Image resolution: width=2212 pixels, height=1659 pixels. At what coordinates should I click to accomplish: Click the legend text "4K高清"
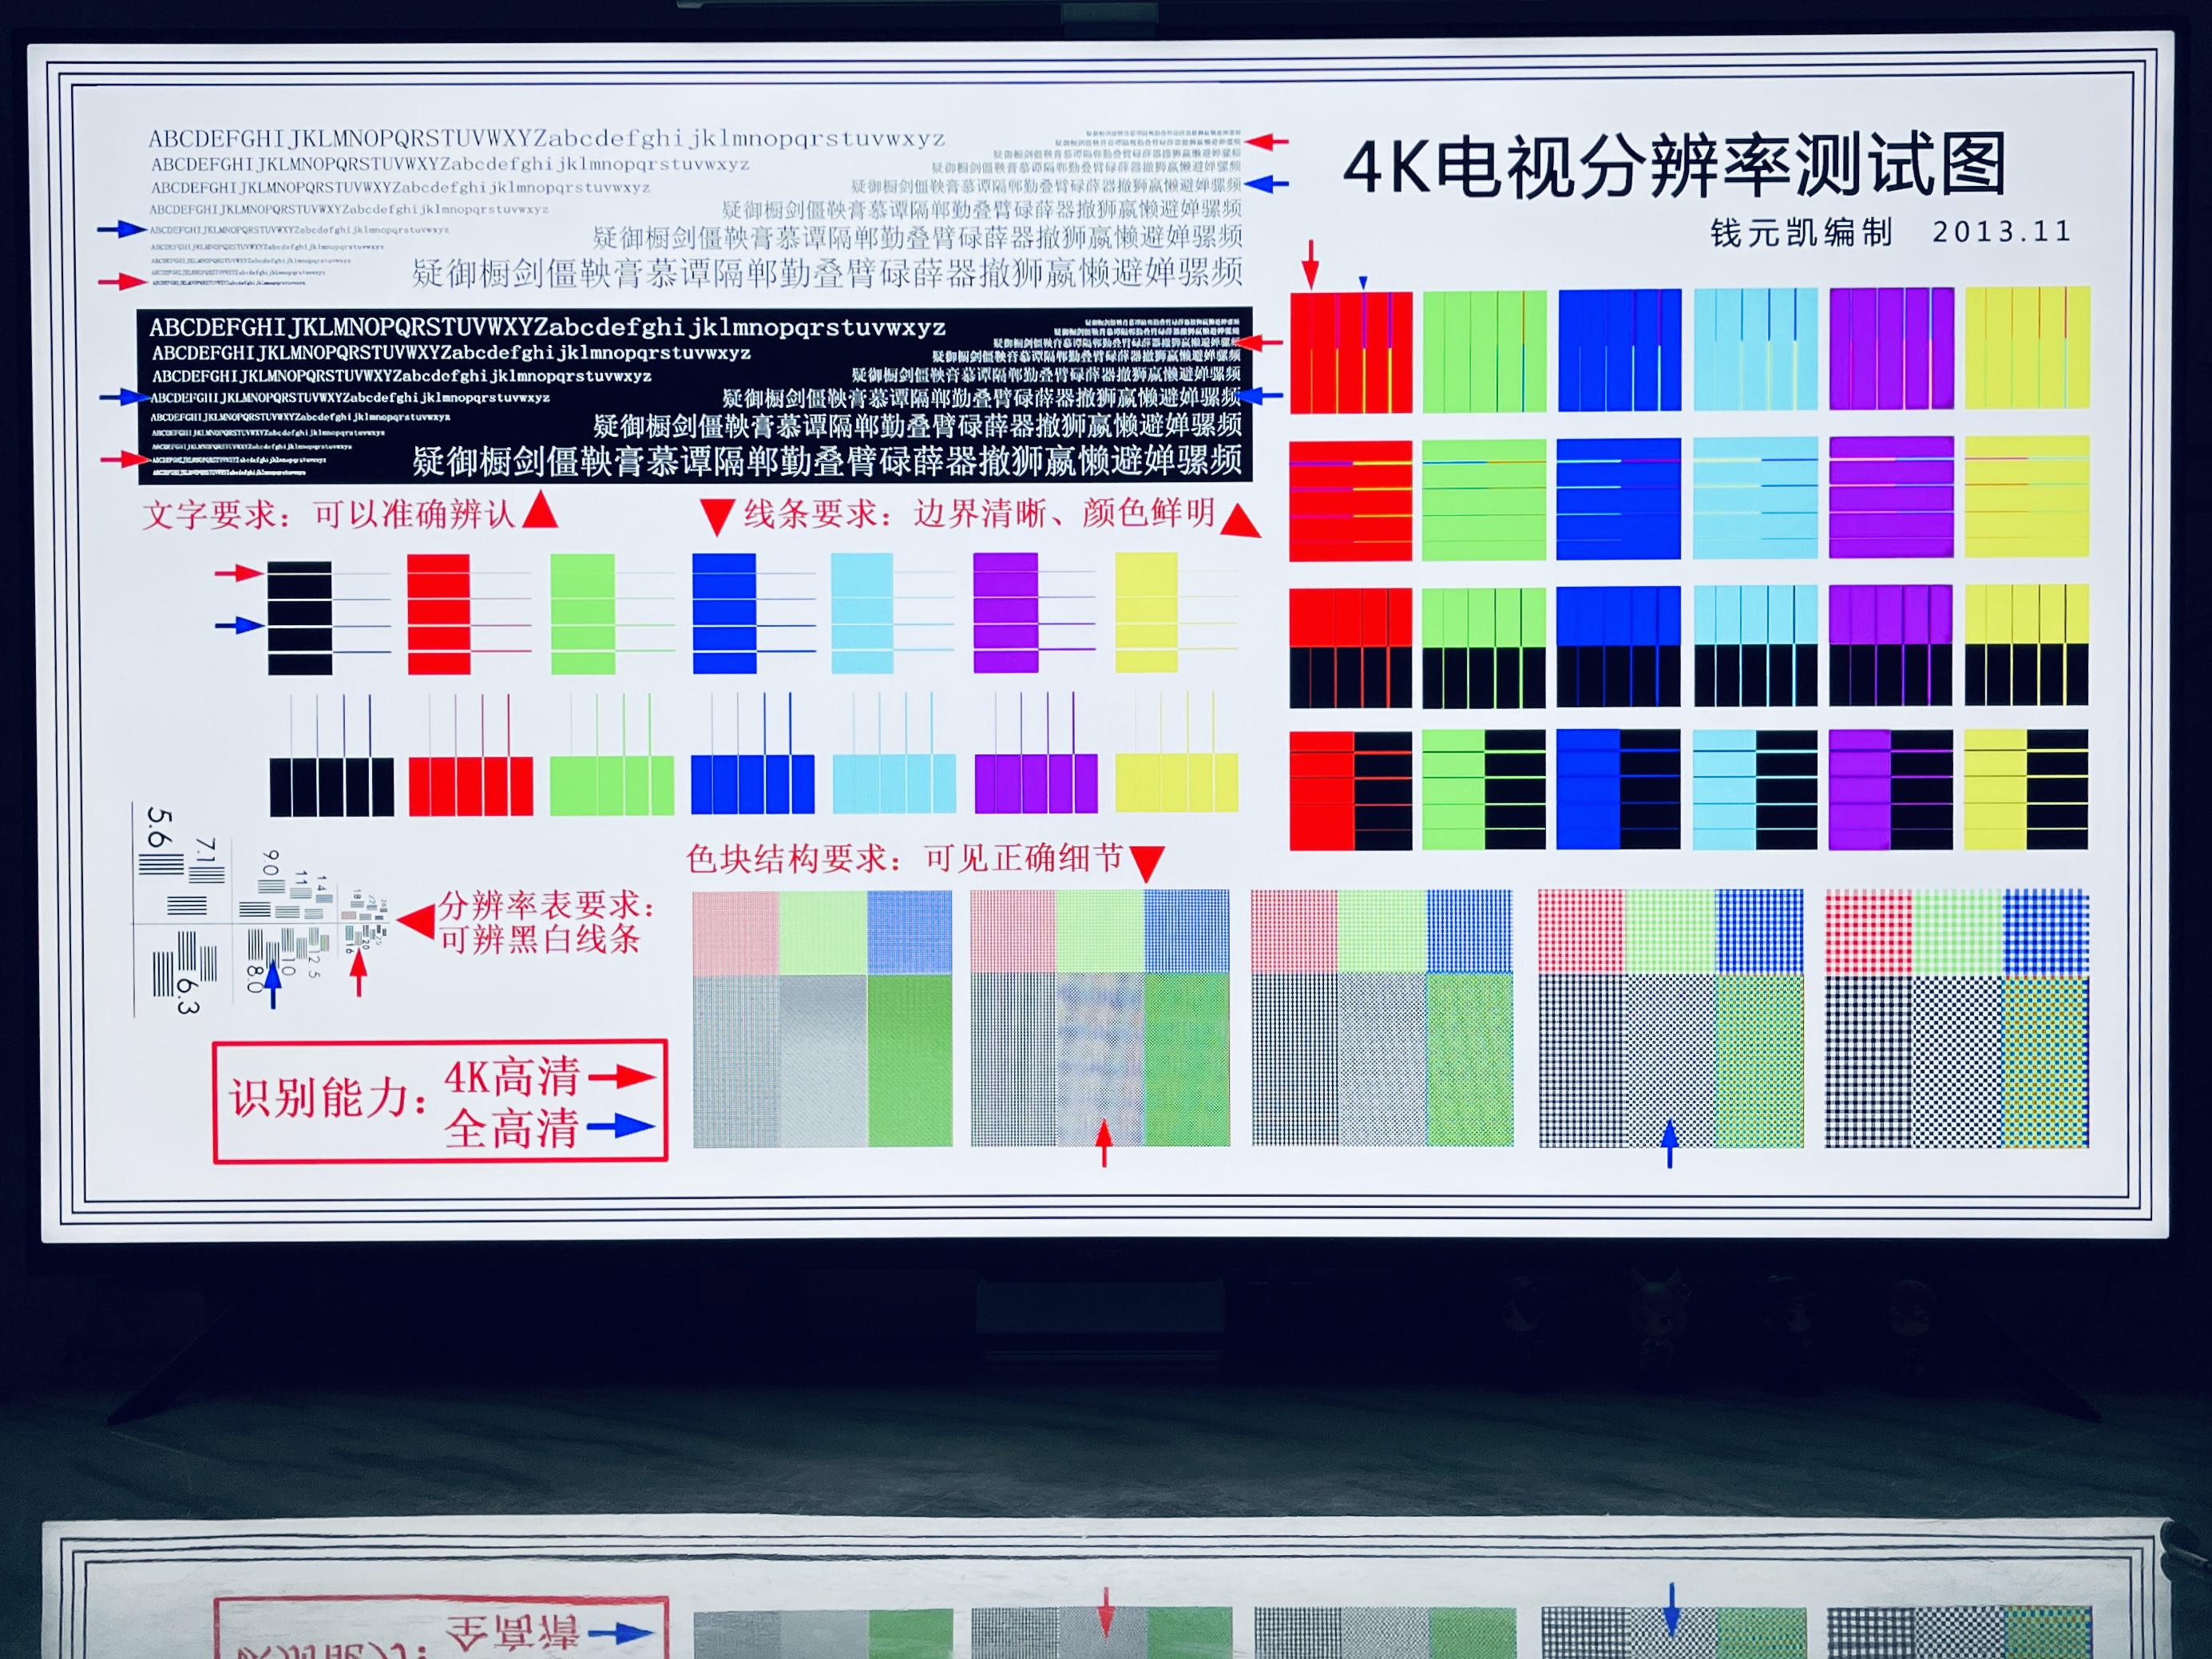[512, 1077]
